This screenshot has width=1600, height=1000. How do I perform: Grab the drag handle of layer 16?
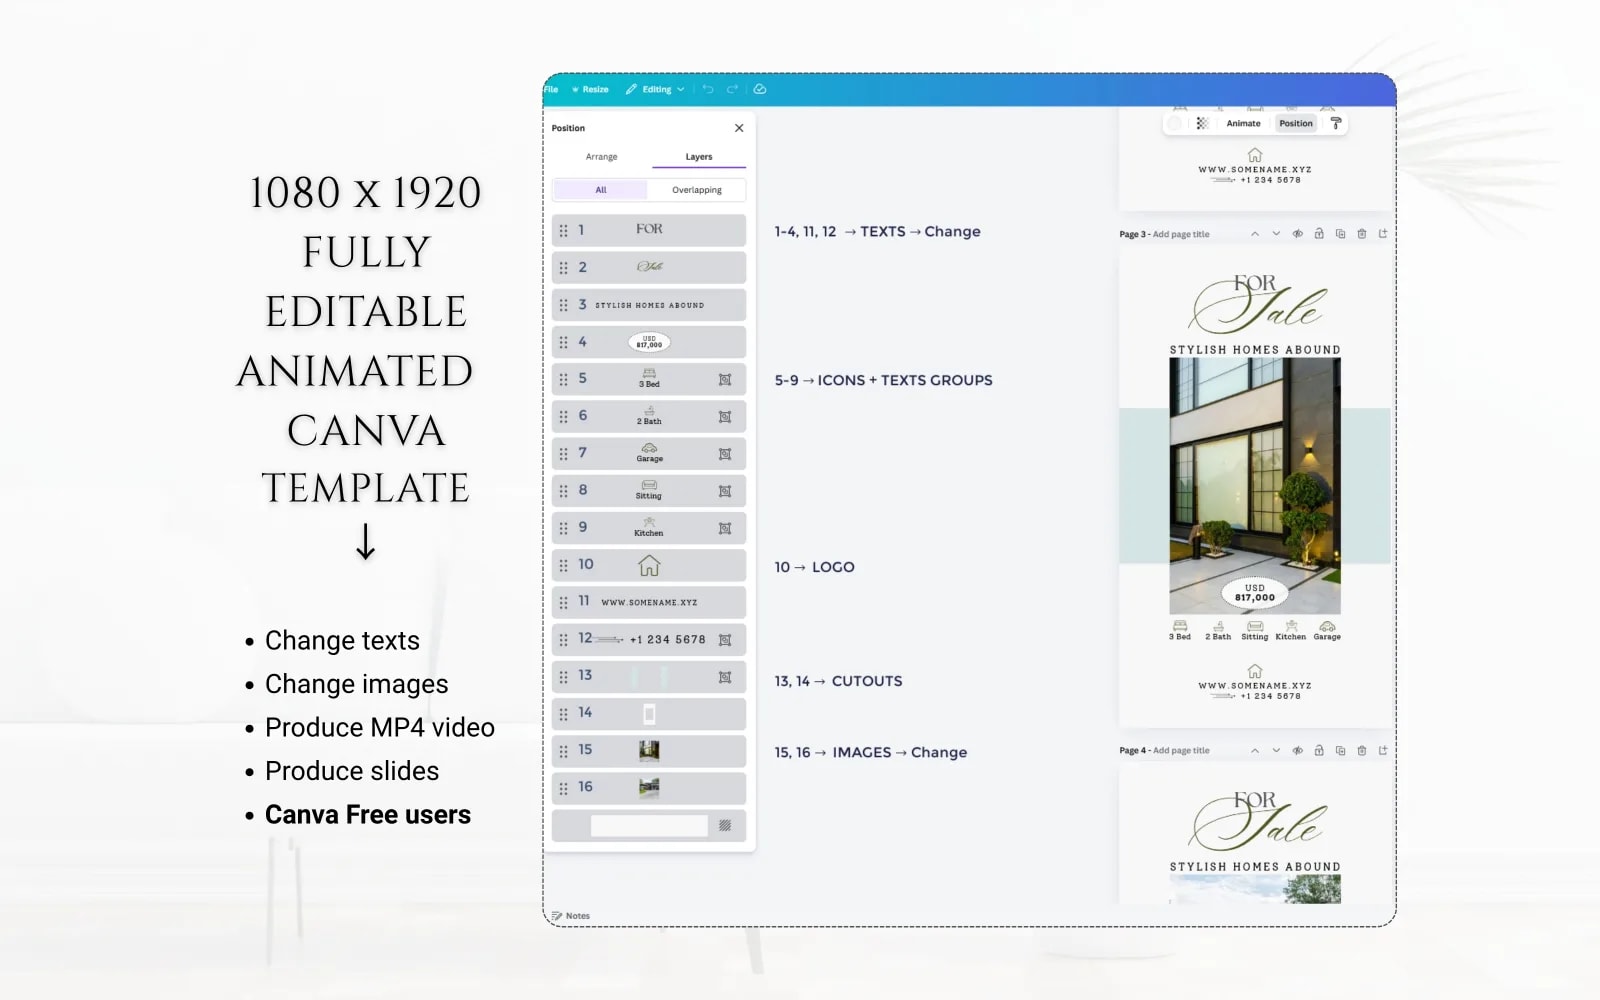564,788
